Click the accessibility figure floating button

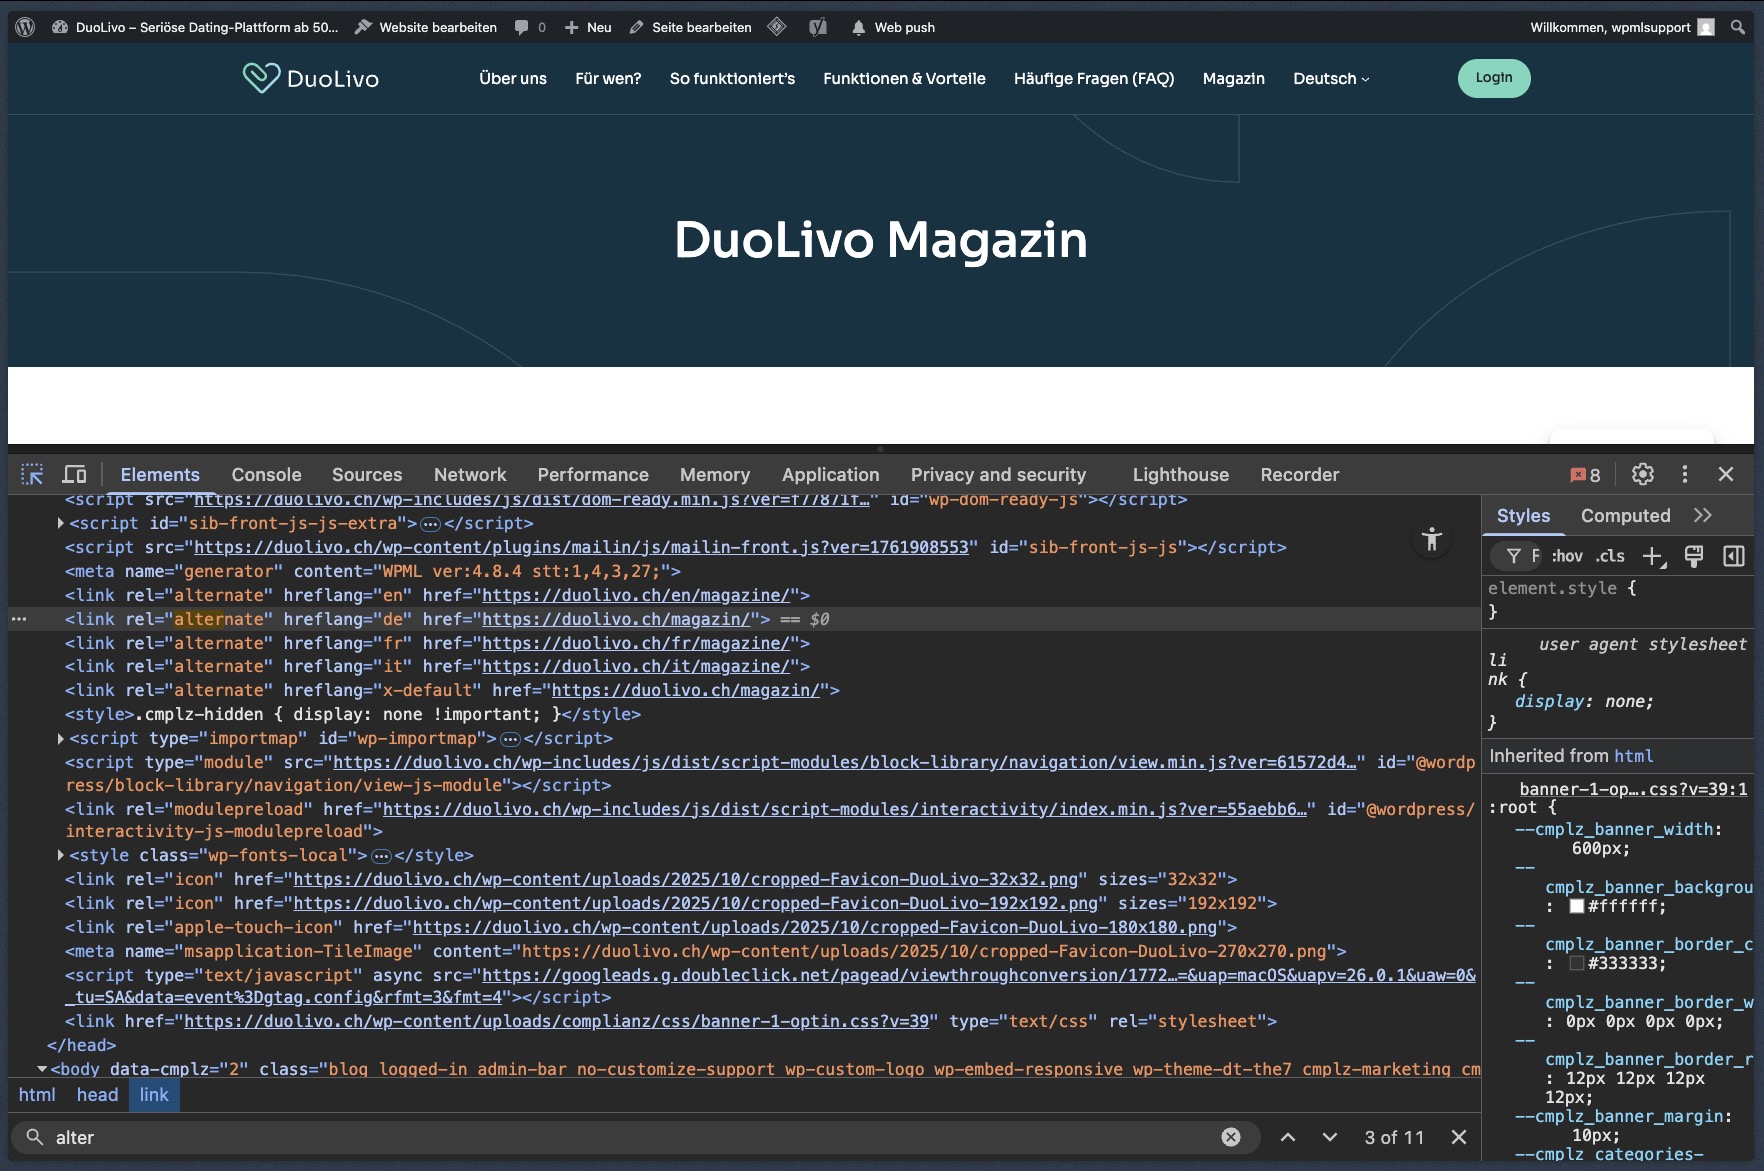[x=1432, y=539]
